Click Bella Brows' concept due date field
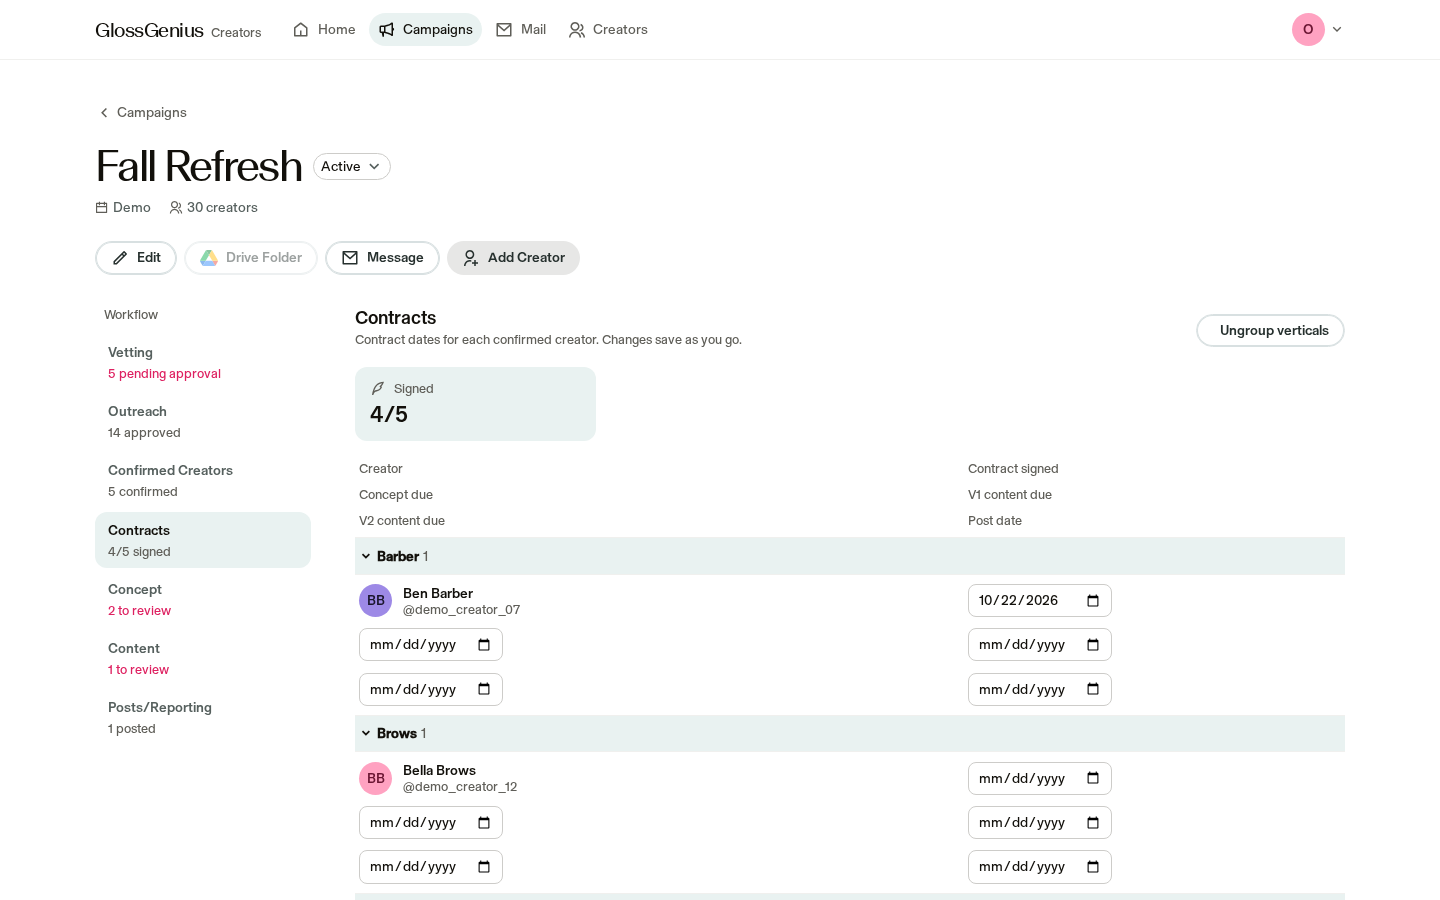 click(x=431, y=823)
